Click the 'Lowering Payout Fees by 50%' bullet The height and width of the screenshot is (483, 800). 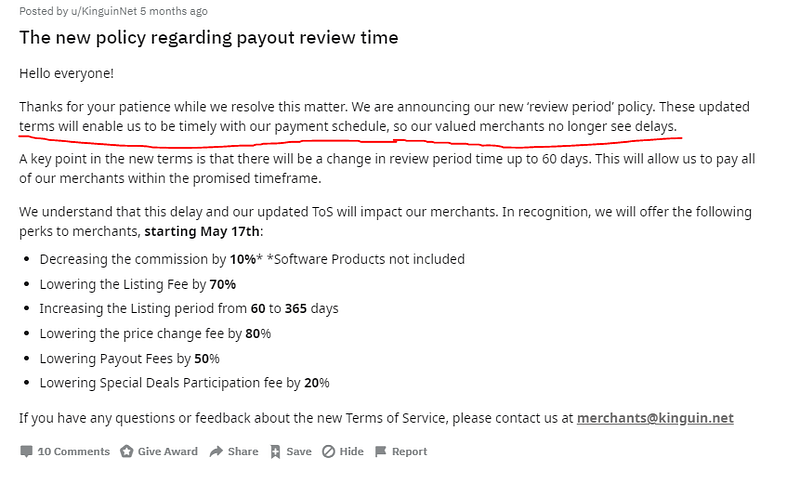[130, 359]
